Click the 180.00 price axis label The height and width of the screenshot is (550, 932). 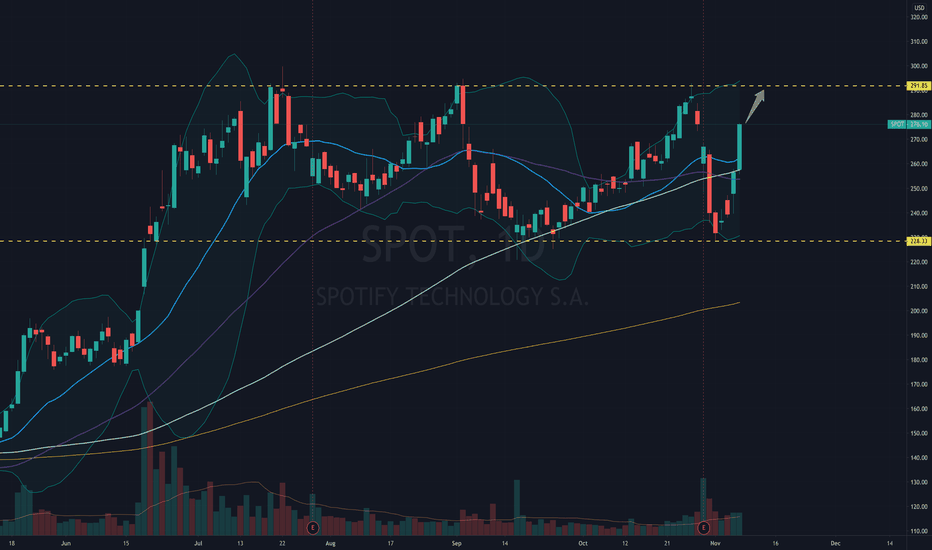point(918,360)
